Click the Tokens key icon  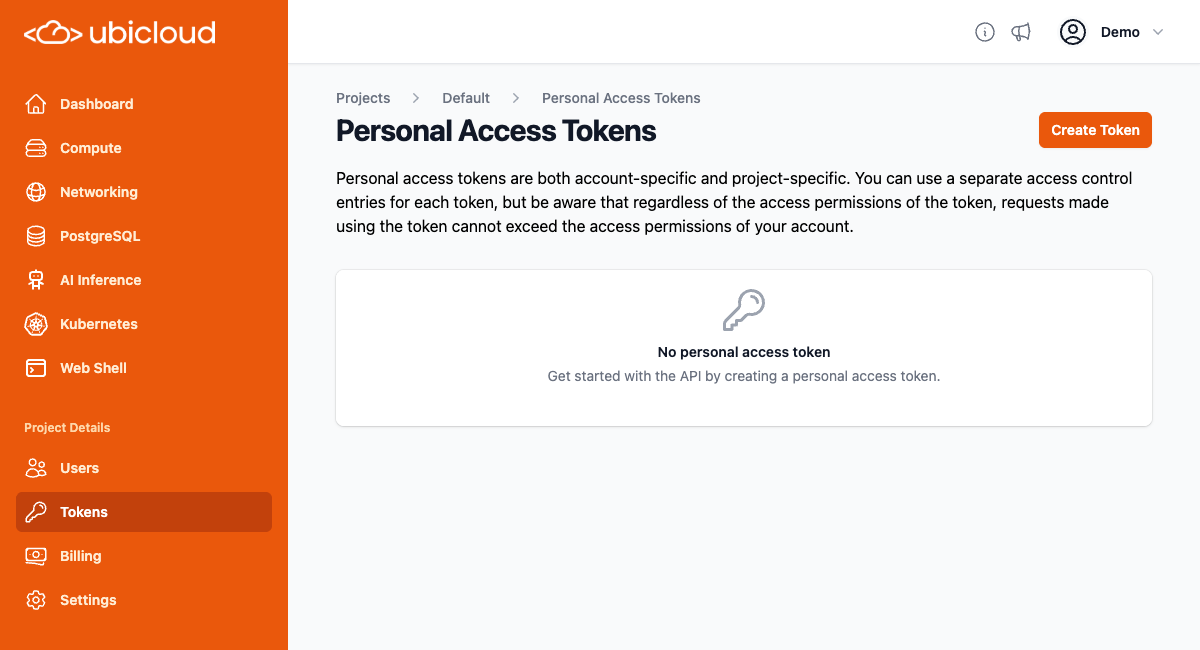click(36, 512)
